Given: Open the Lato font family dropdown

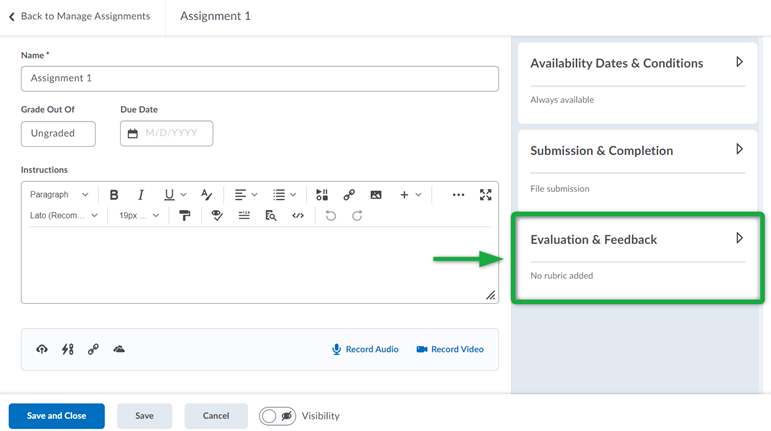Looking at the screenshot, I should coord(64,216).
